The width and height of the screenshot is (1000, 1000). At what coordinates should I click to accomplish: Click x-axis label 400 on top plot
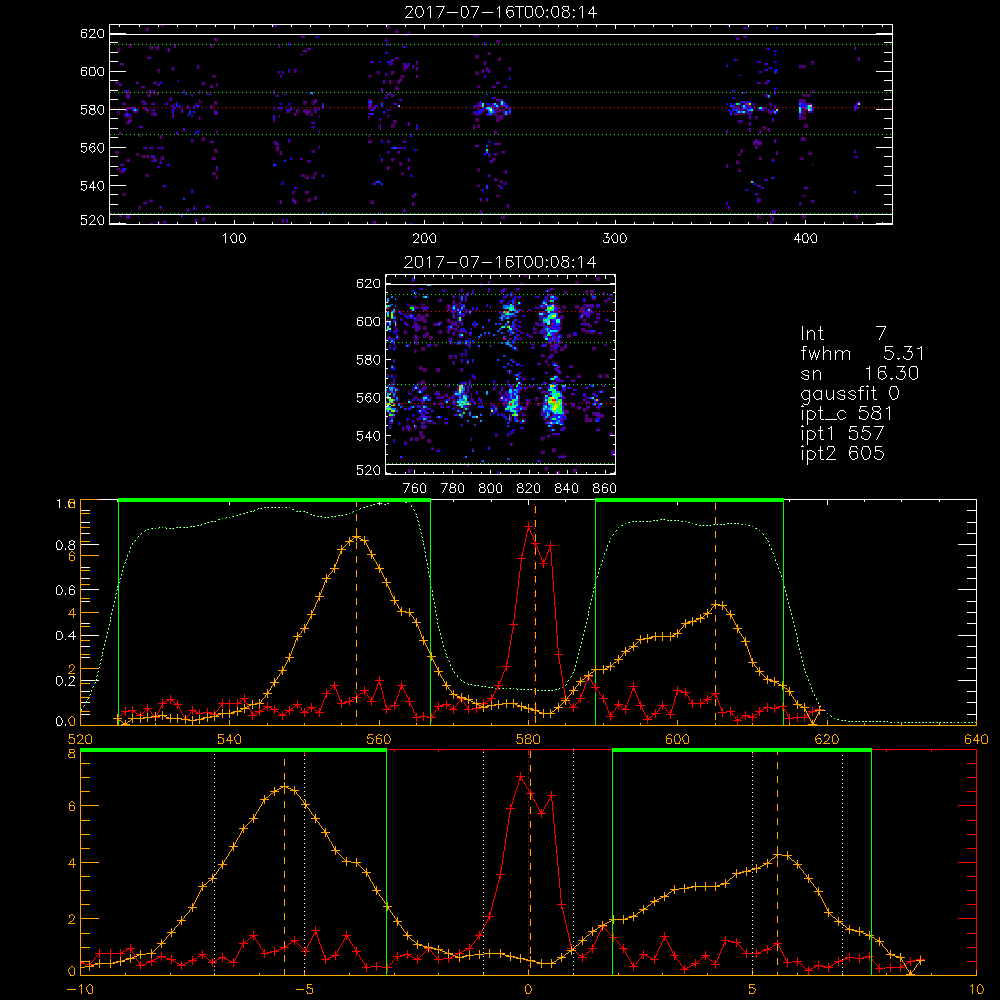[x=805, y=239]
